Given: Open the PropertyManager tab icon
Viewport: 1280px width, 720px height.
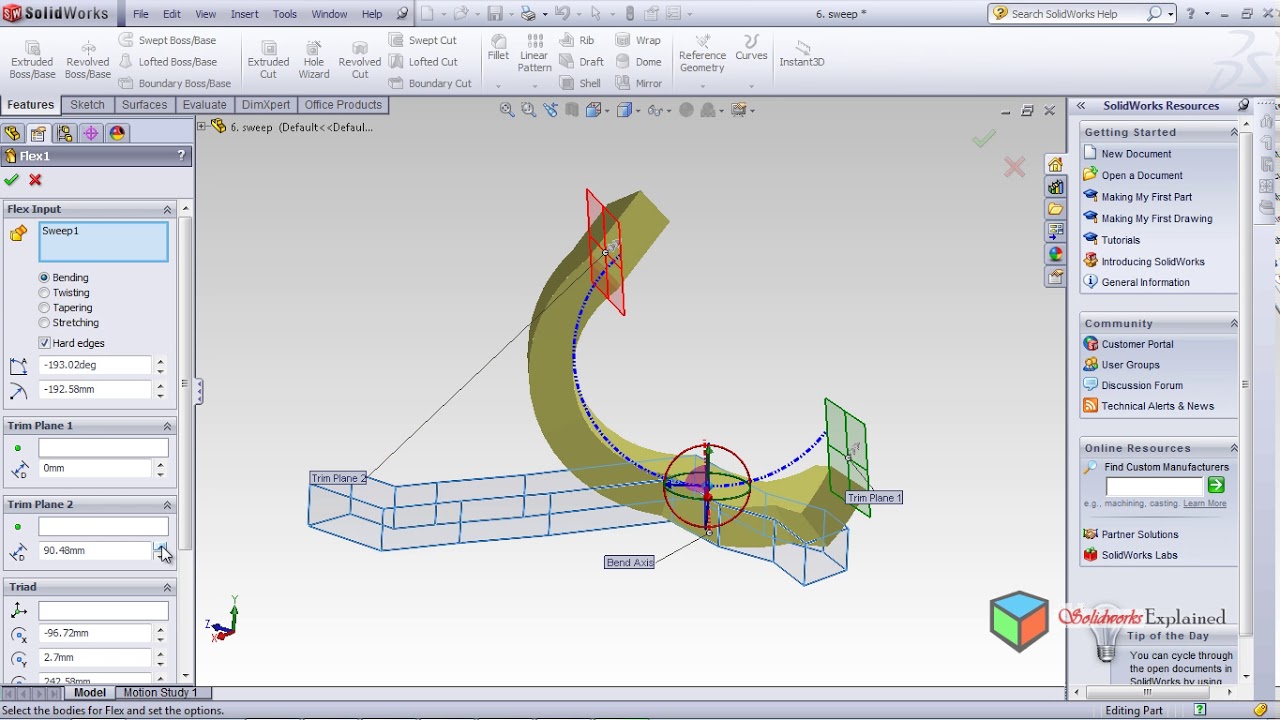Looking at the screenshot, I should pos(38,133).
